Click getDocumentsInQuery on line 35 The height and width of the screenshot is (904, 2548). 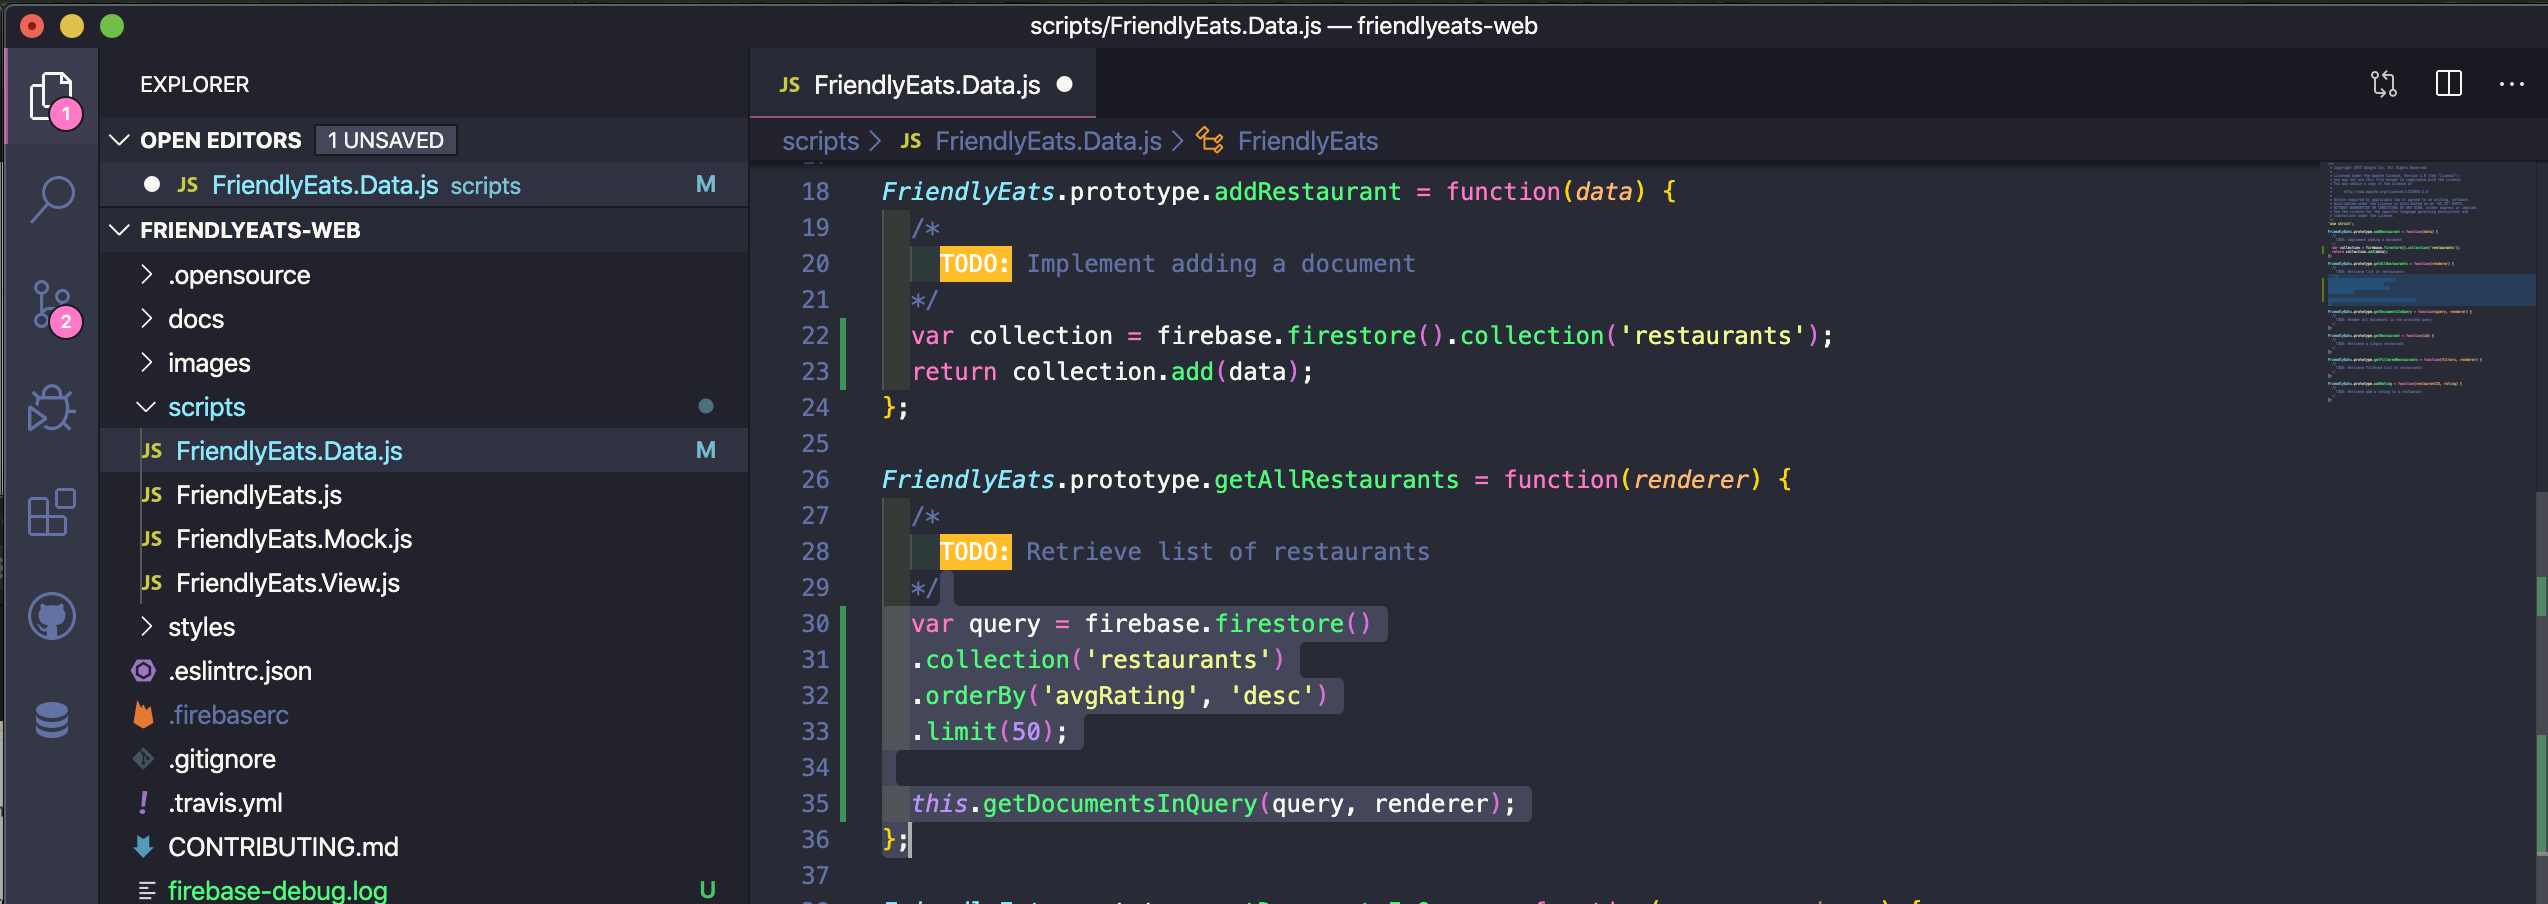[1120, 803]
